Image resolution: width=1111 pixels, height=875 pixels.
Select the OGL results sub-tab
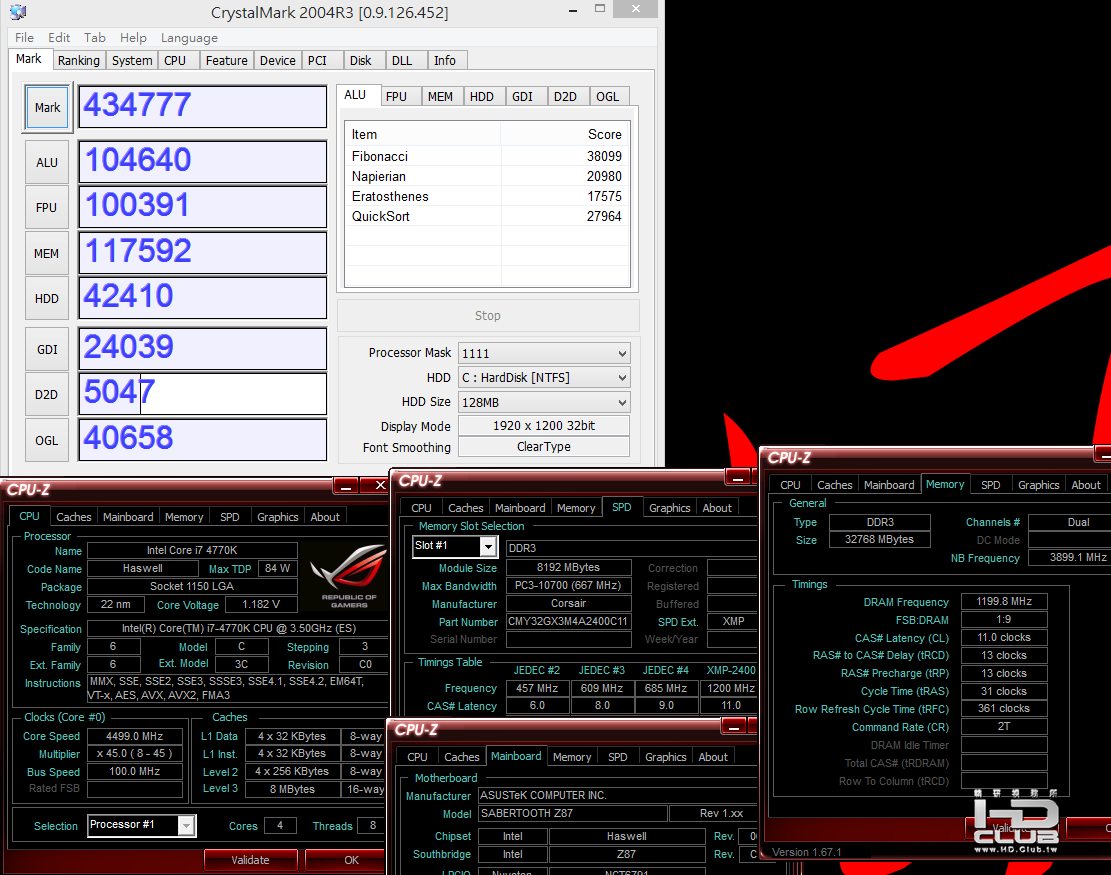point(607,96)
